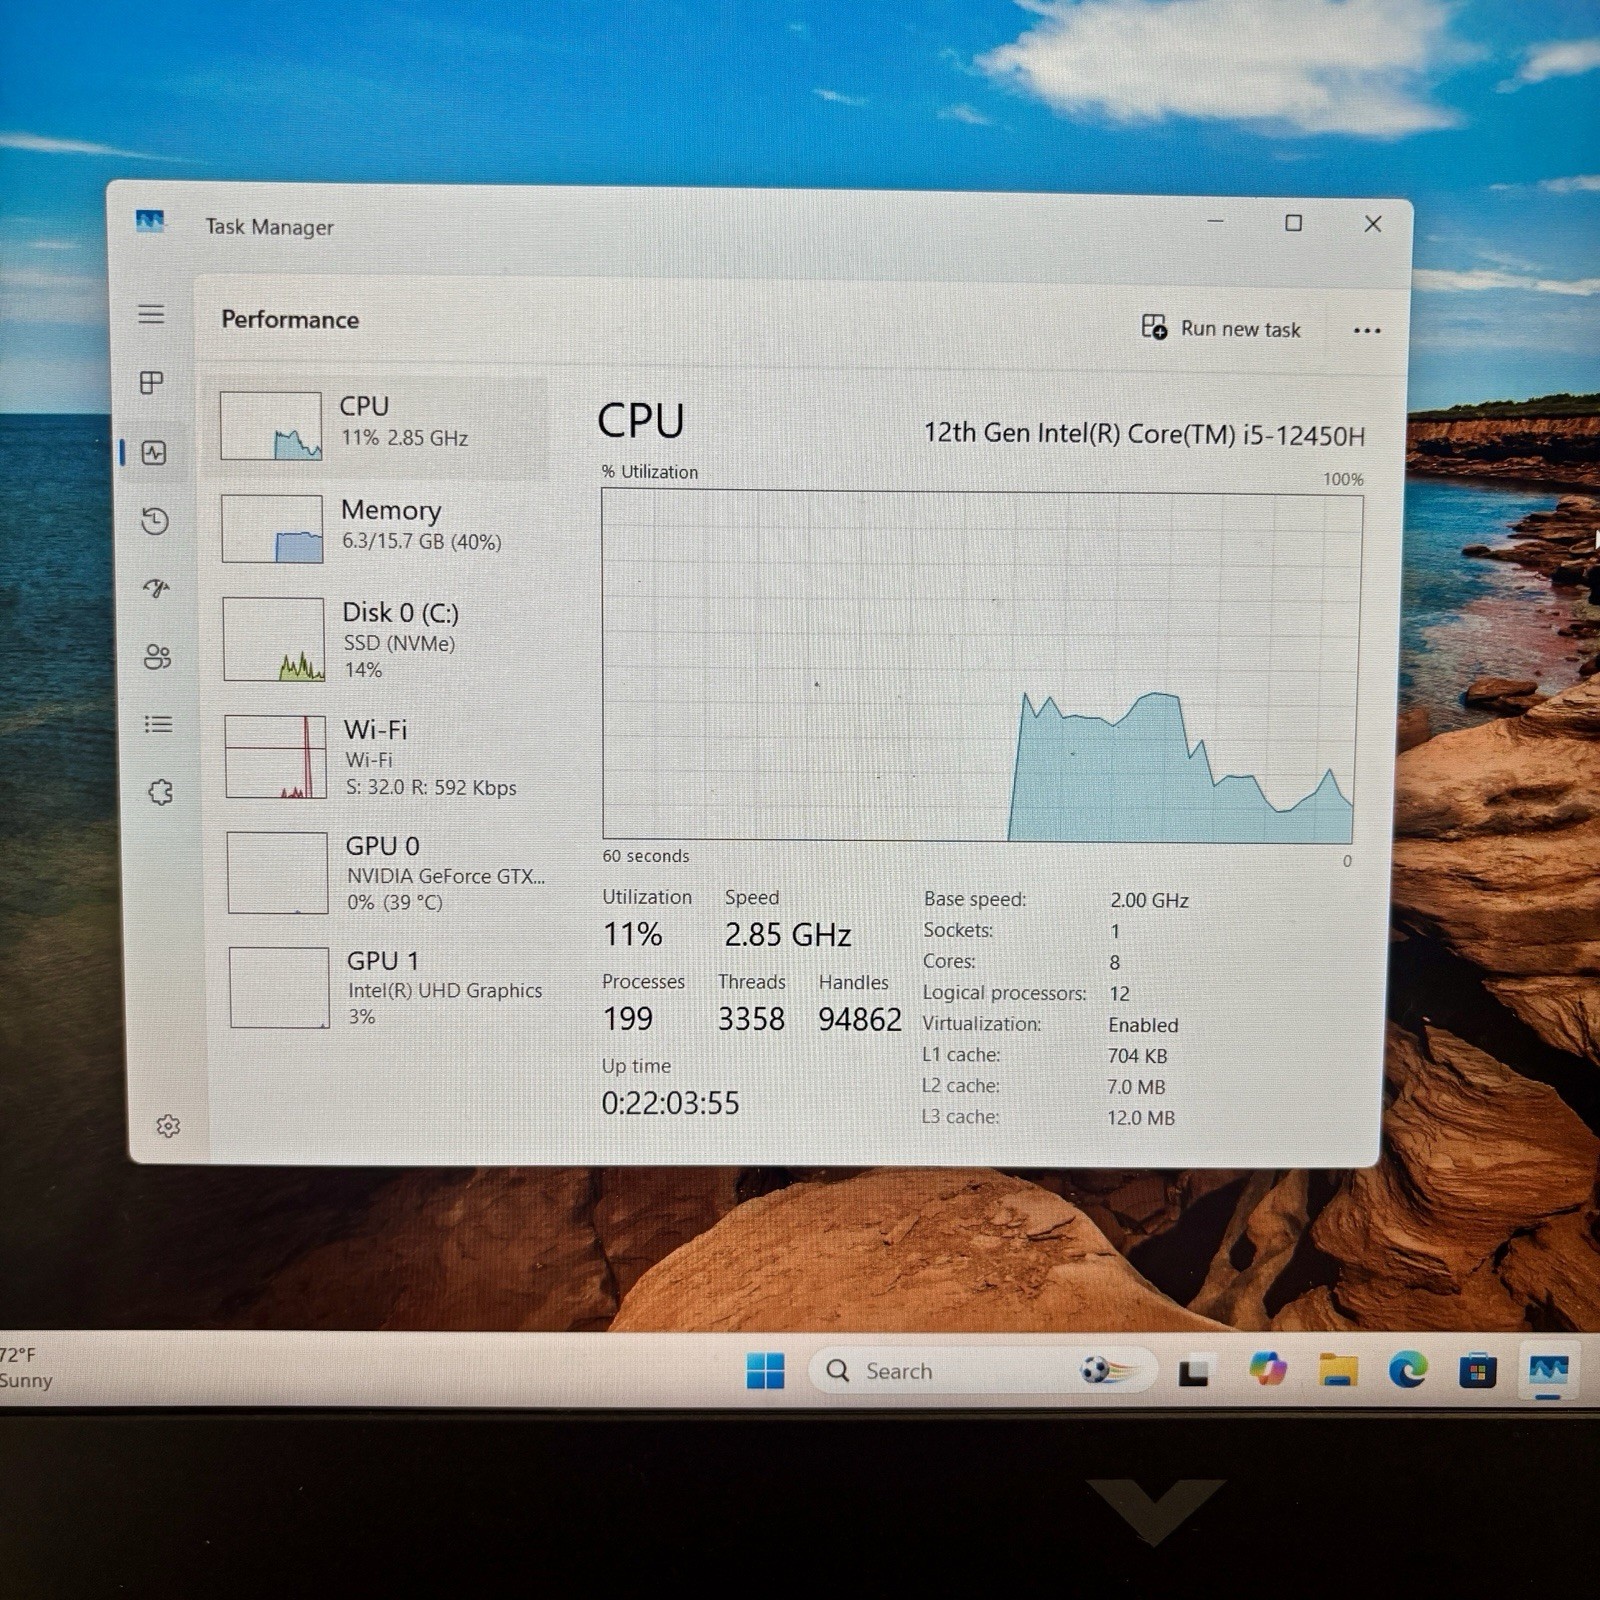
Task: Open Microsoft Store from taskbar
Action: tap(1477, 1371)
